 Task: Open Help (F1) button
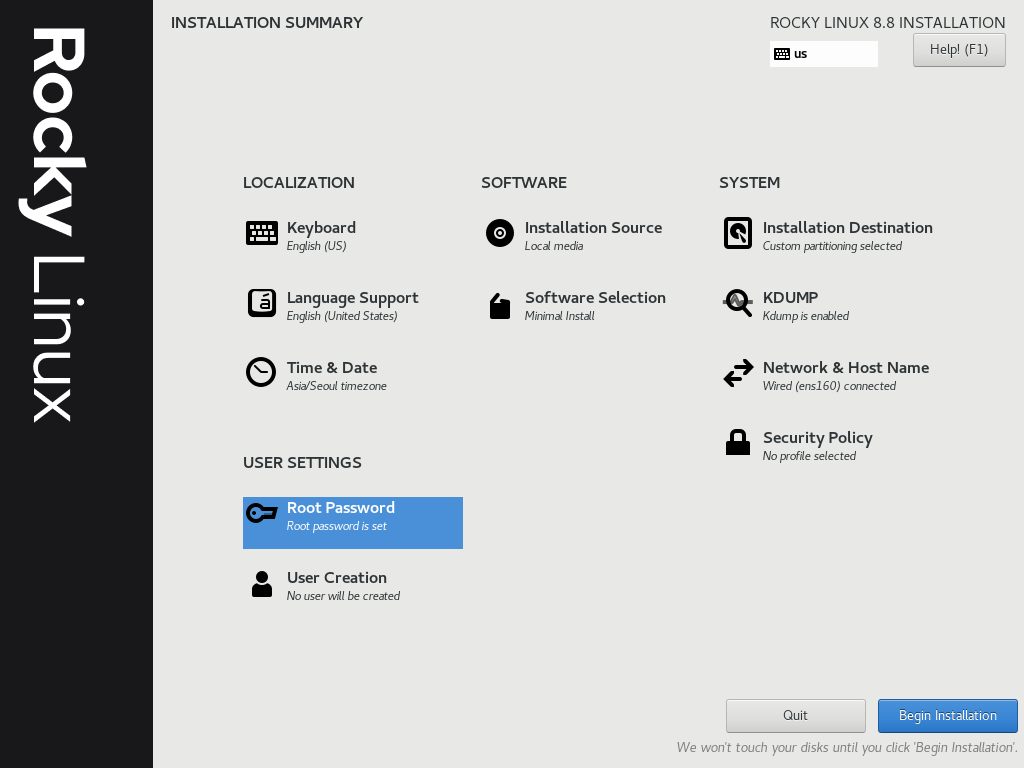point(959,50)
